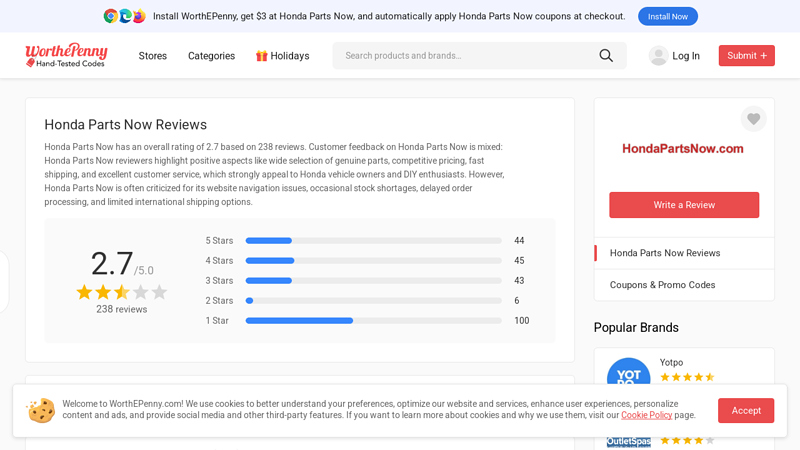The width and height of the screenshot is (800, 450).
Task: Open the Cookie Policy link
Action: pos(646,415)
